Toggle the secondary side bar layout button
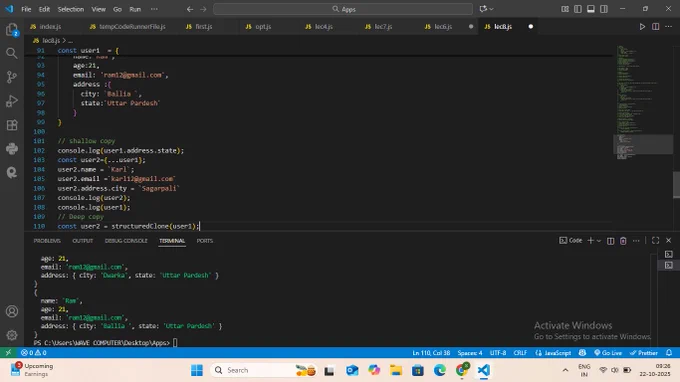 [x=604, y=9]
